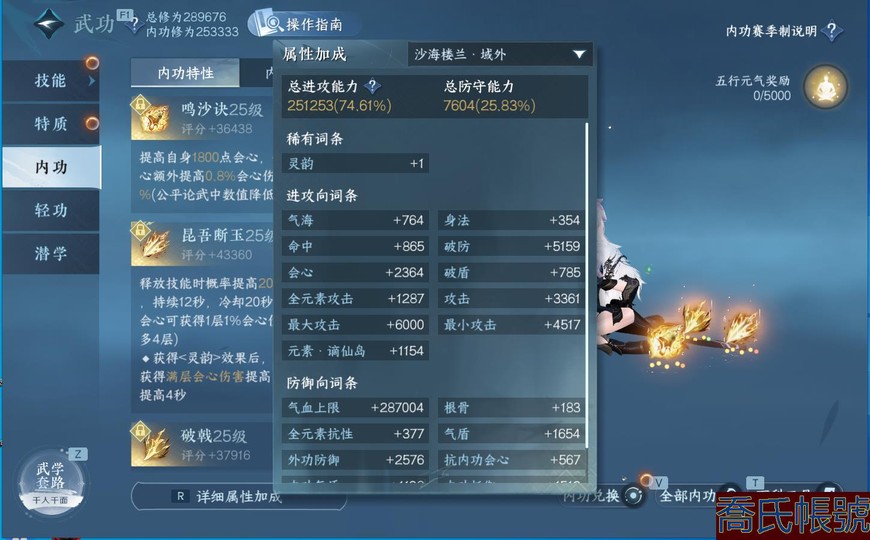Switch to the 轻功 side tab

[50, 210]
